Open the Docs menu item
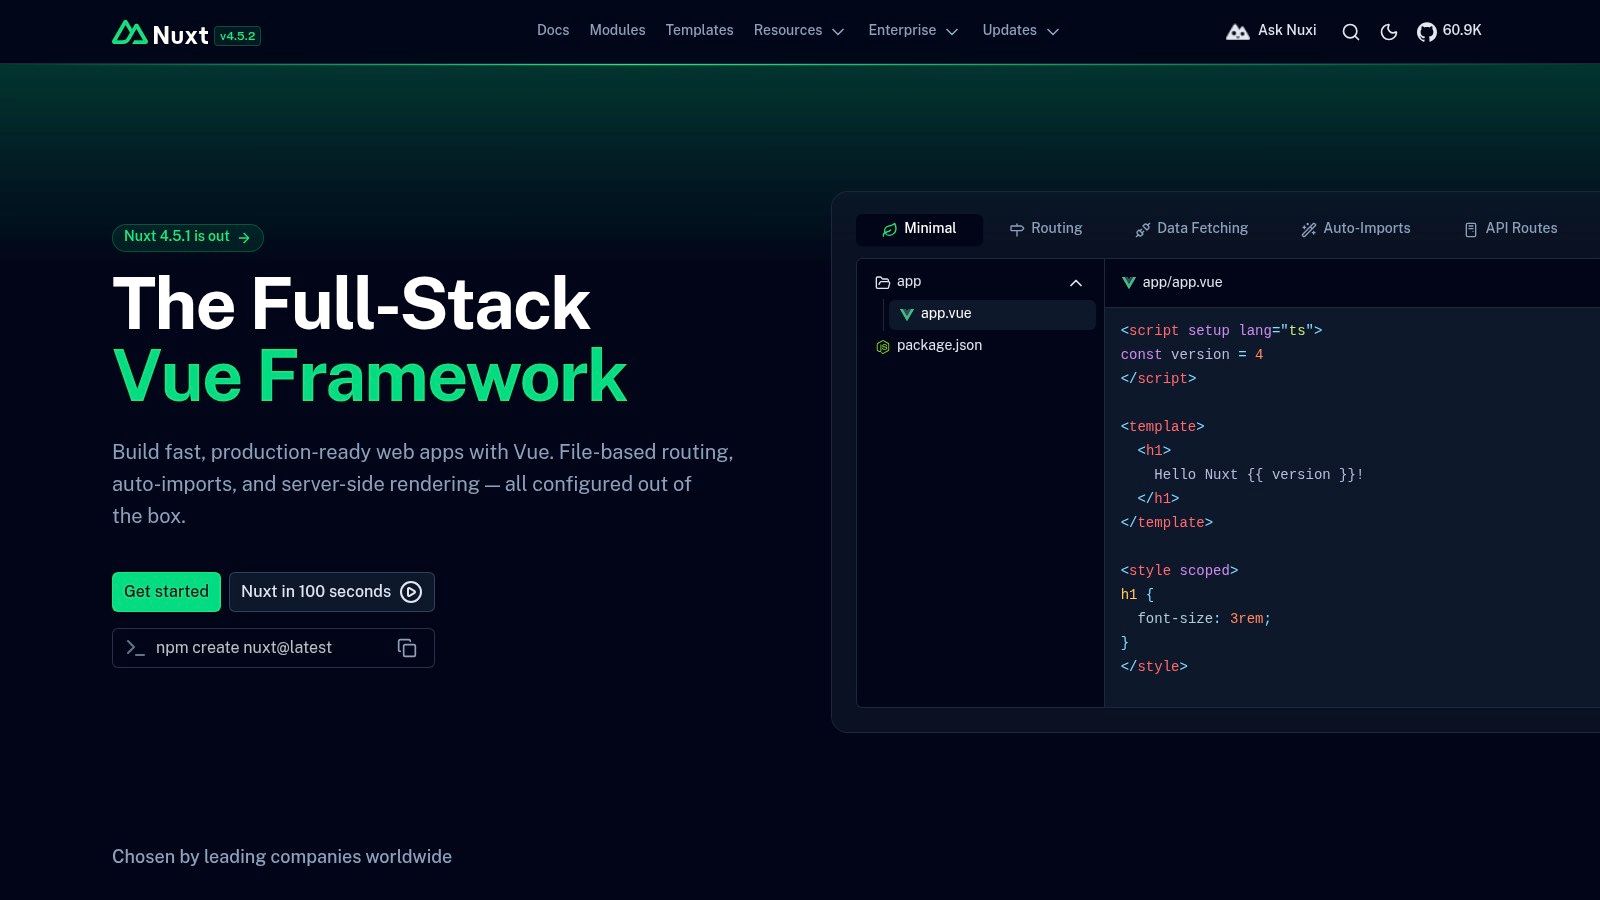The height and width of the screenshot is (900, 1600). 553,30
